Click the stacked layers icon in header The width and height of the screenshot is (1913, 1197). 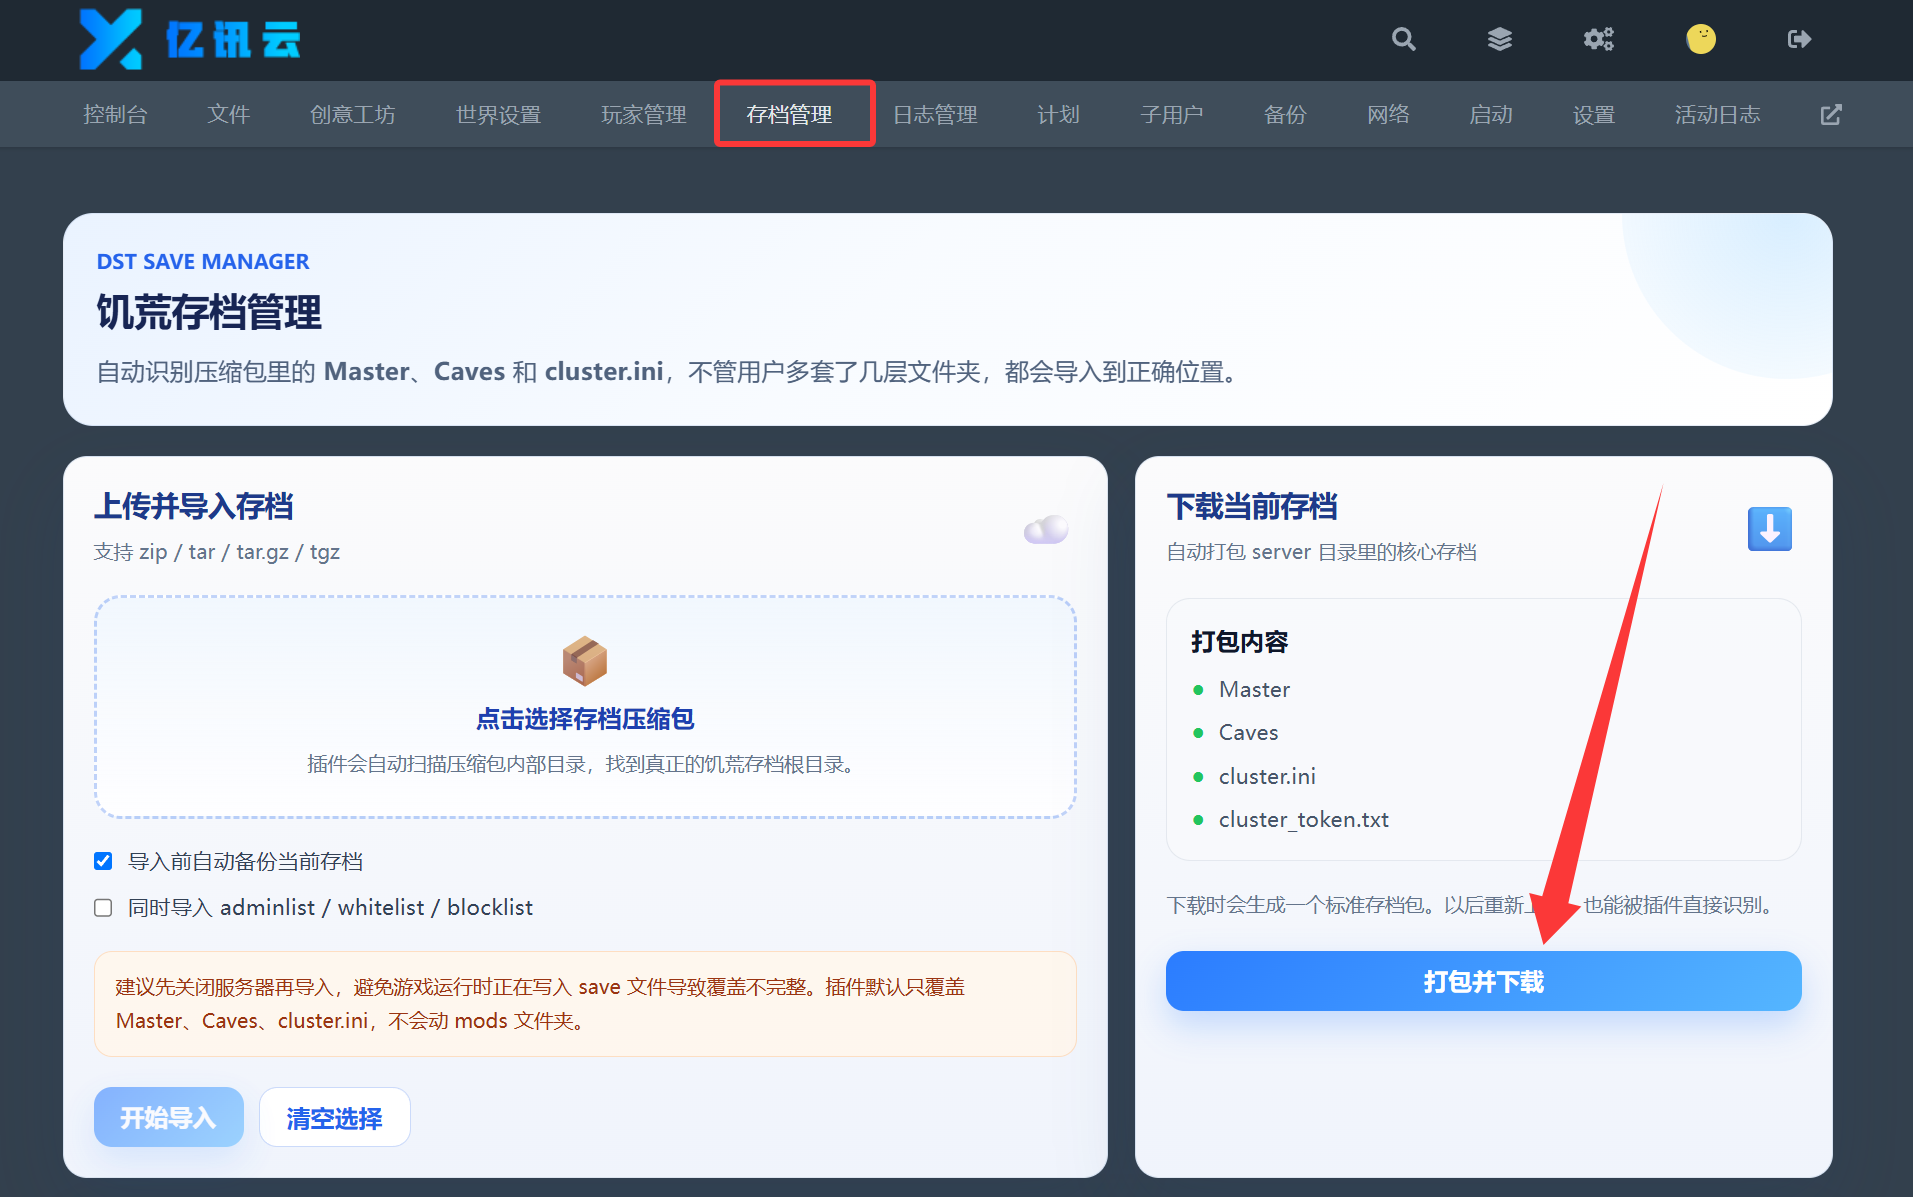(x=1499, y=39)
